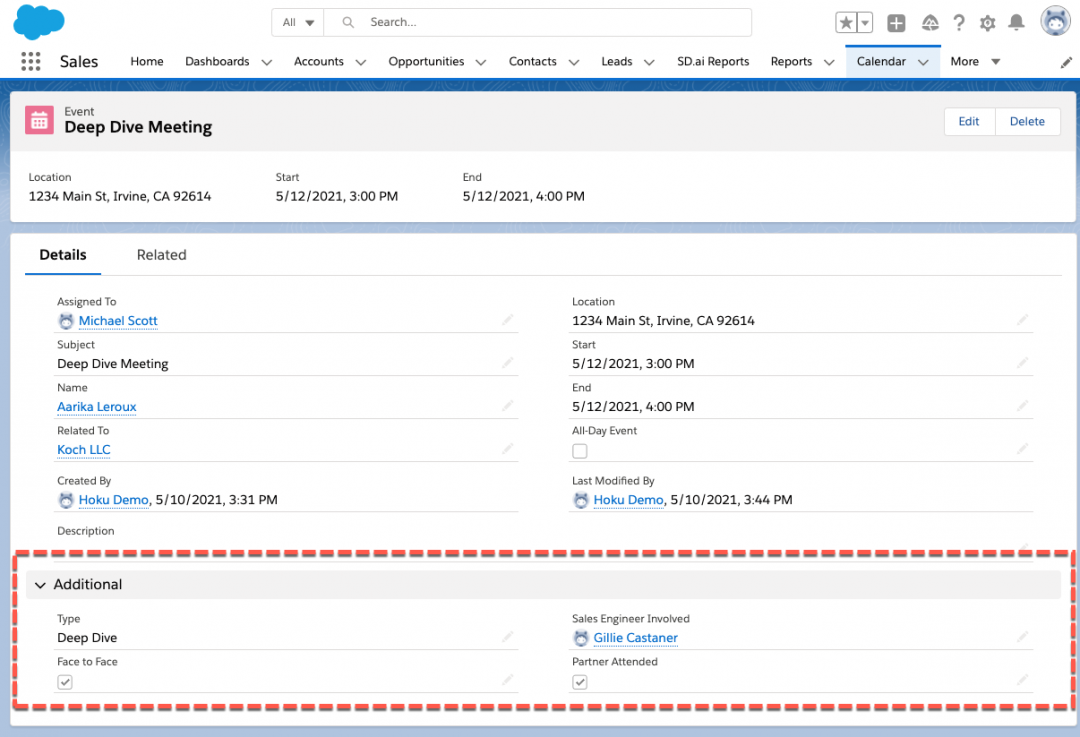Open the All search scope dropdown

pos(298,22)
